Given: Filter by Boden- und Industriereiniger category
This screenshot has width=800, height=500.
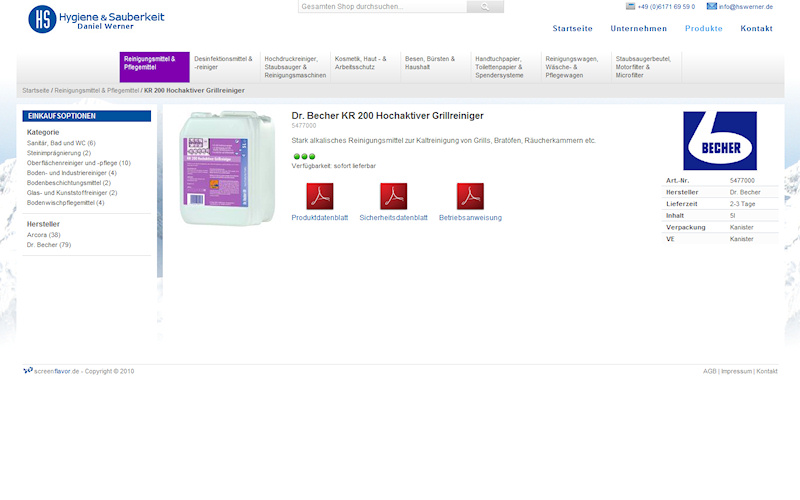Looking at the screenshot, I should point(71,173).
